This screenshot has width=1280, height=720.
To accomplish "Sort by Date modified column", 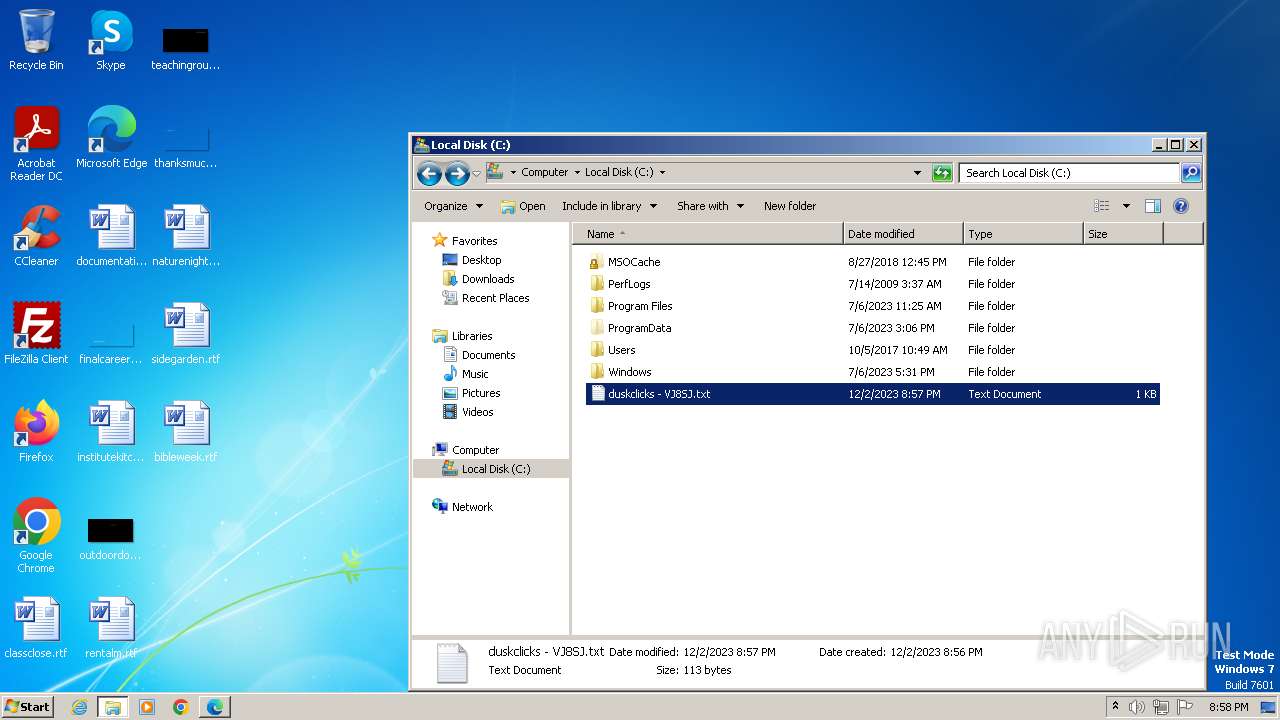I will (x=903, y=234).
